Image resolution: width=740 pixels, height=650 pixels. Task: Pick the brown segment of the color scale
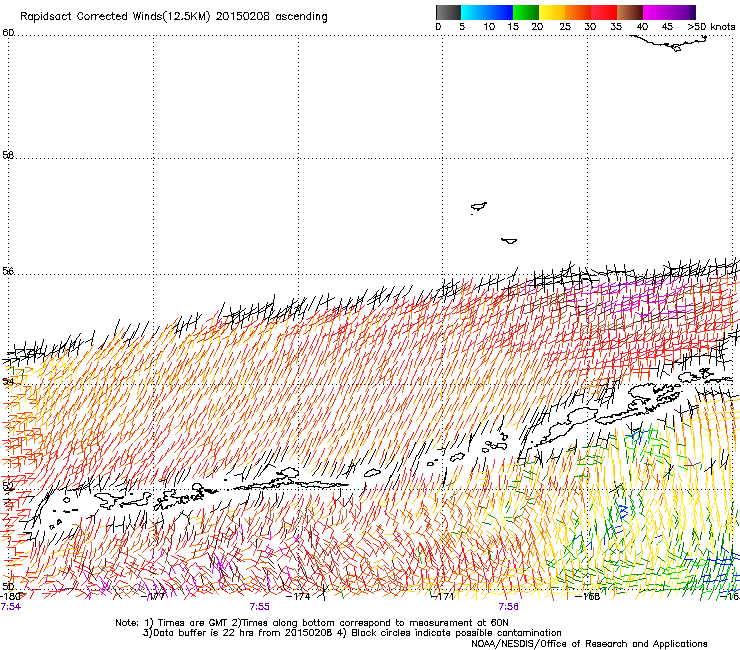pyautogui.click(x=630, y=12)
